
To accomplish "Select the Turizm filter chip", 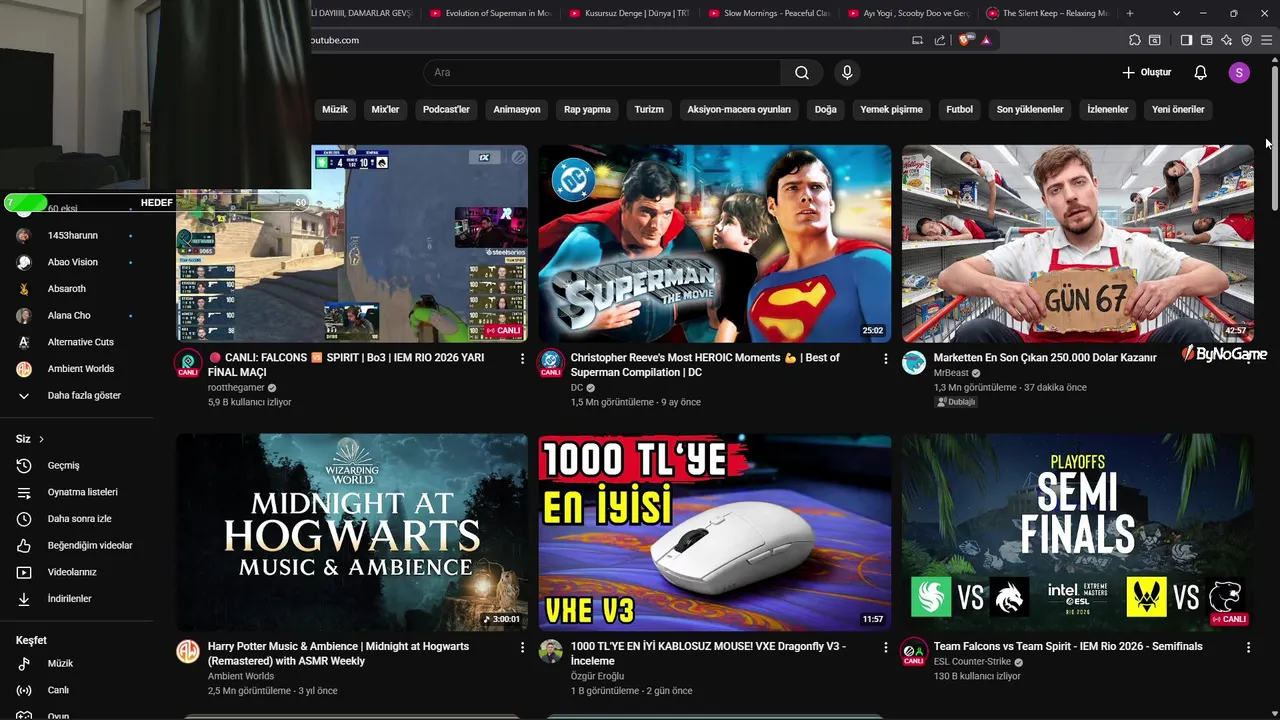I will [649, 109].
